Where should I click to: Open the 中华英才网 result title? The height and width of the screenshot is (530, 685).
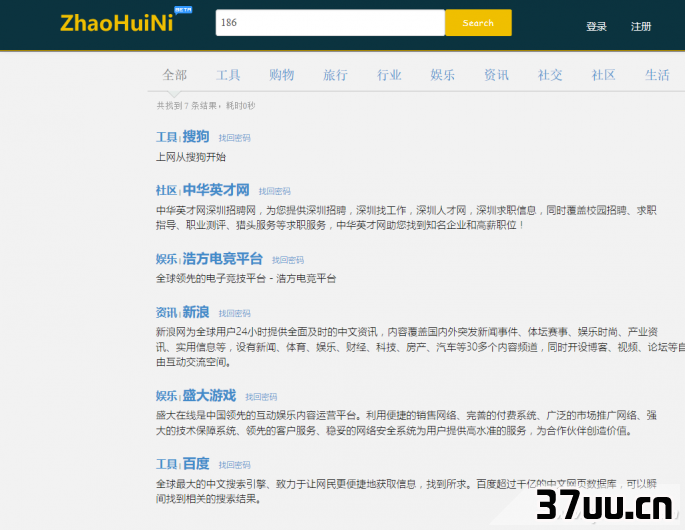216,190
